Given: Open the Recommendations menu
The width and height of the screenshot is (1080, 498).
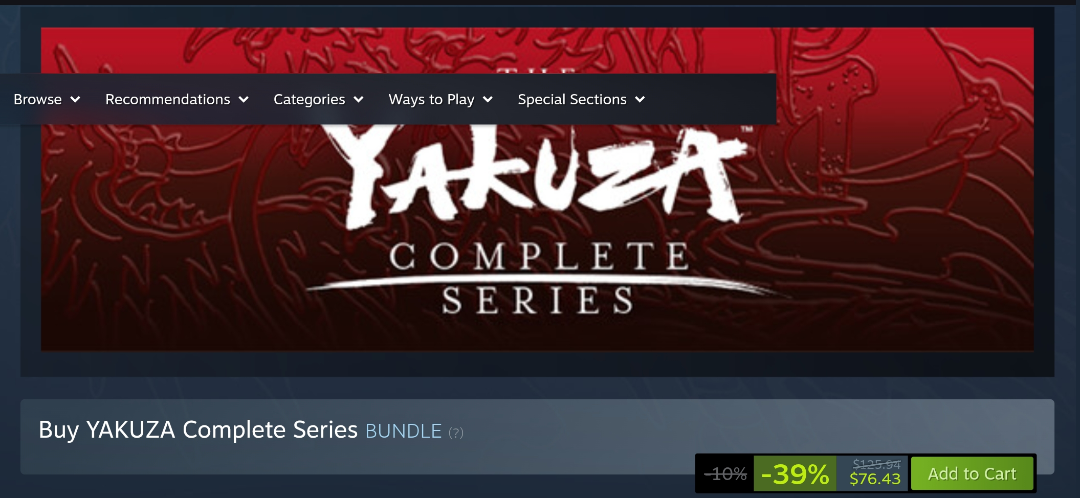Looking at the screenshot, I should [x=167, y=99].
